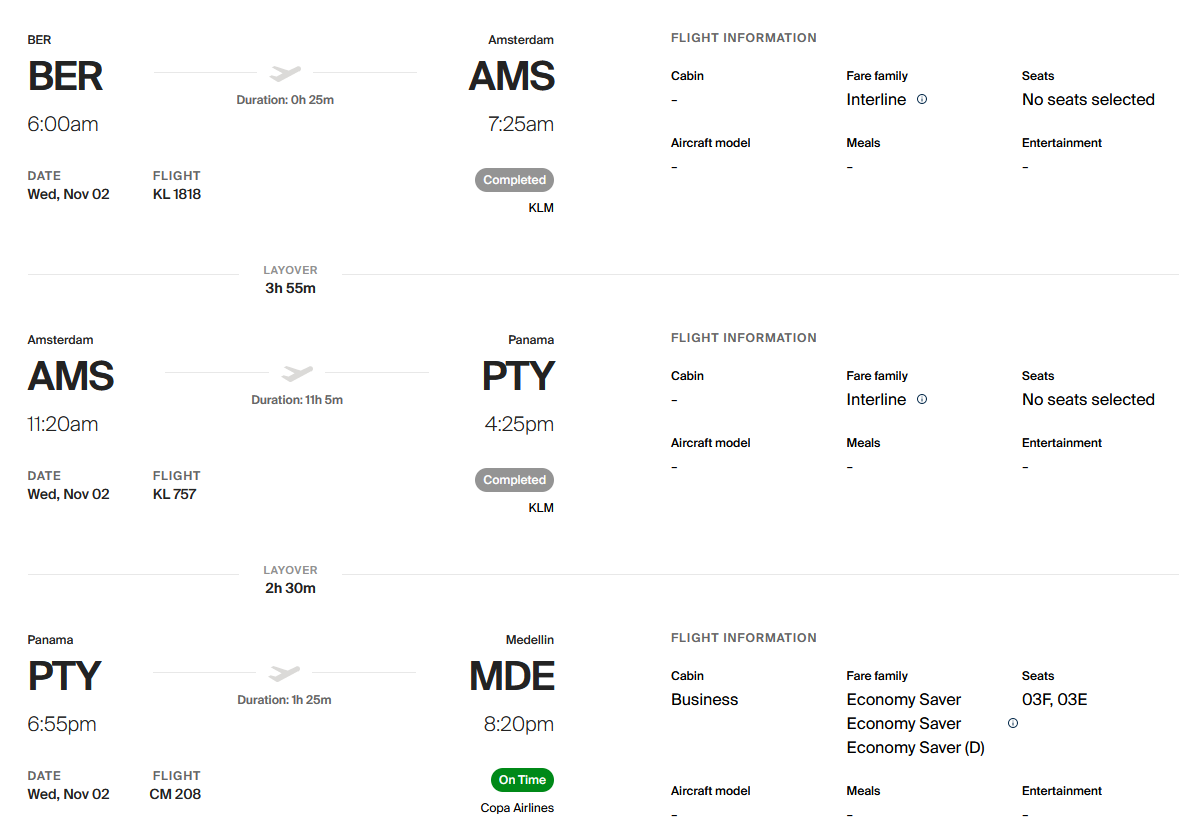Click the Business cabin value for the PTY–MDE flight
This screenshot has width=1179, height=834.
tap(704, 700)
